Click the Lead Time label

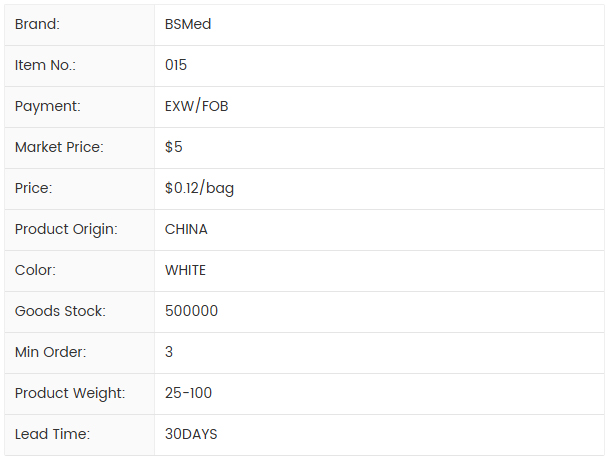coord(52,434)
